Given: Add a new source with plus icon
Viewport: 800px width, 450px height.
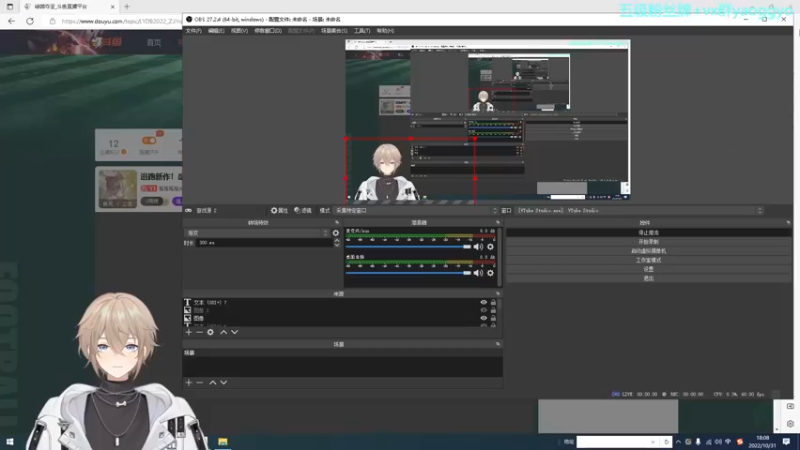Looking at the screenshot, I should click(x=189, y=332).
